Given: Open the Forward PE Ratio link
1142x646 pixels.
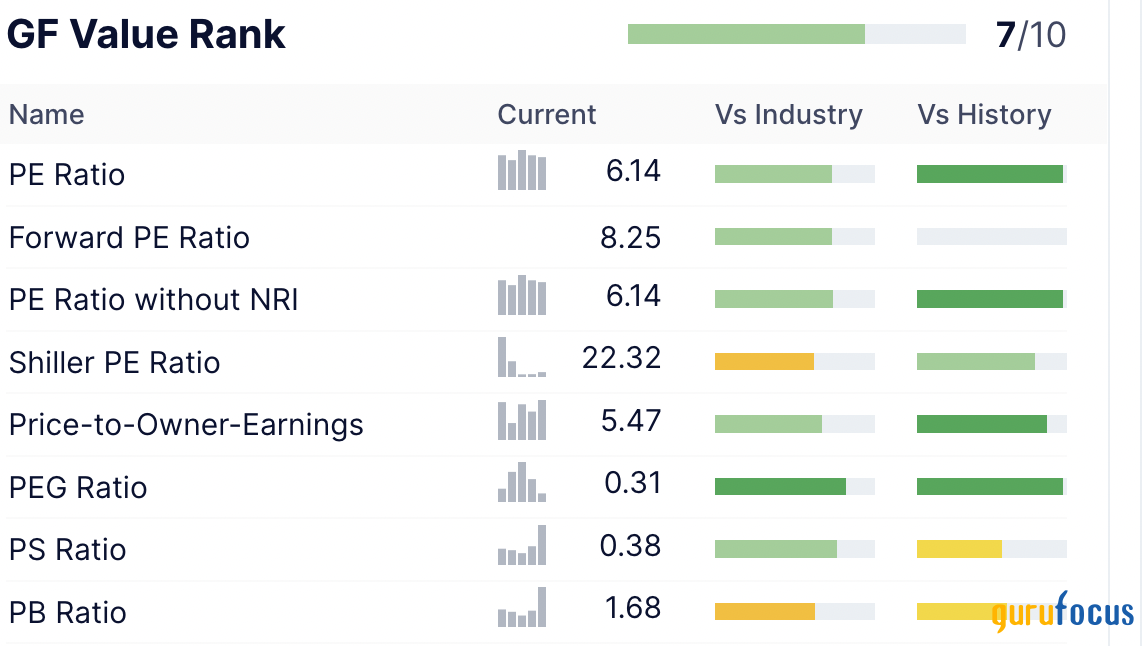Looking at the screenshot, I should pos(129,238).
